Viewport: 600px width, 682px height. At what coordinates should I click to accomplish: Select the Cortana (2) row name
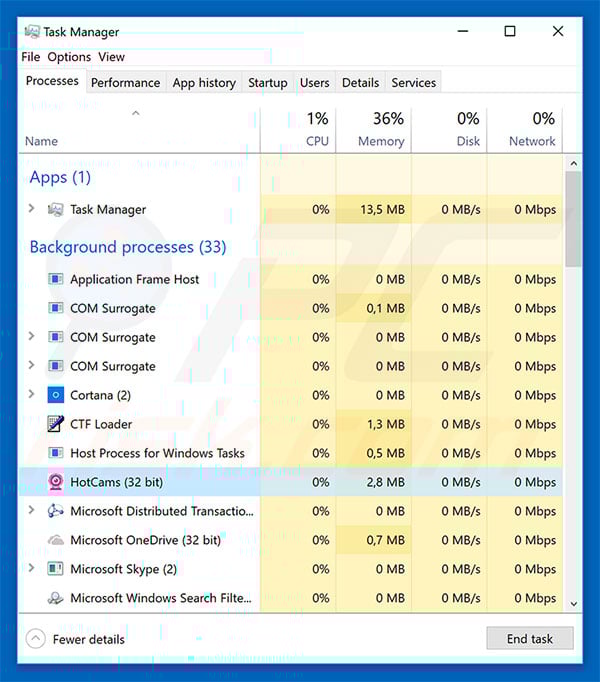101,395
